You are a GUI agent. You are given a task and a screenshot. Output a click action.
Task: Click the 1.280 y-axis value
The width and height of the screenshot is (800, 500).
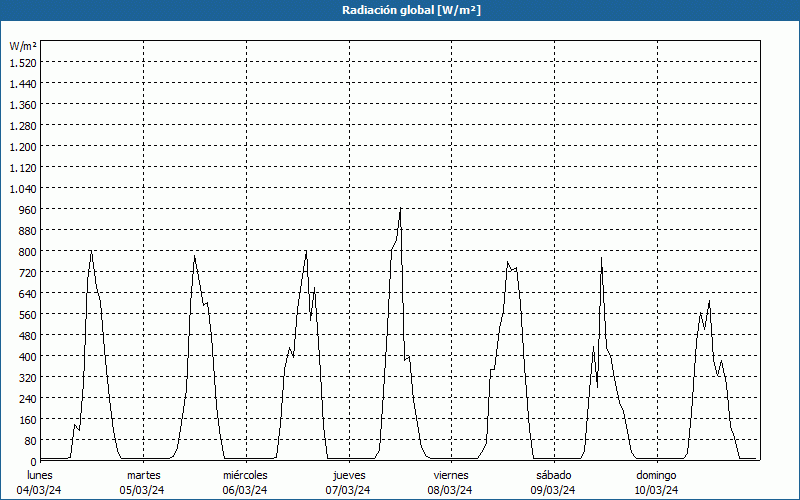click(x=23, y=126)
